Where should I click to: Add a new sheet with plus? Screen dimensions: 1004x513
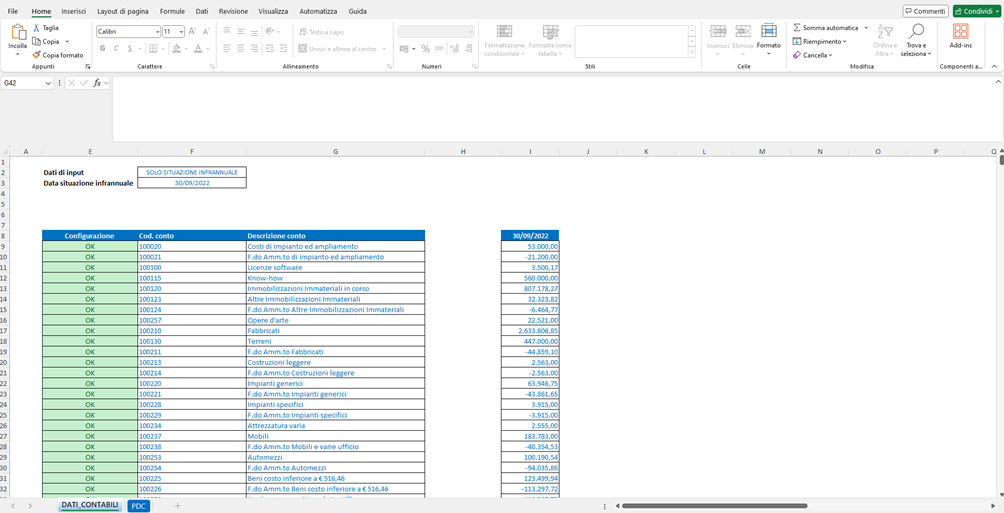coord(177,506)
